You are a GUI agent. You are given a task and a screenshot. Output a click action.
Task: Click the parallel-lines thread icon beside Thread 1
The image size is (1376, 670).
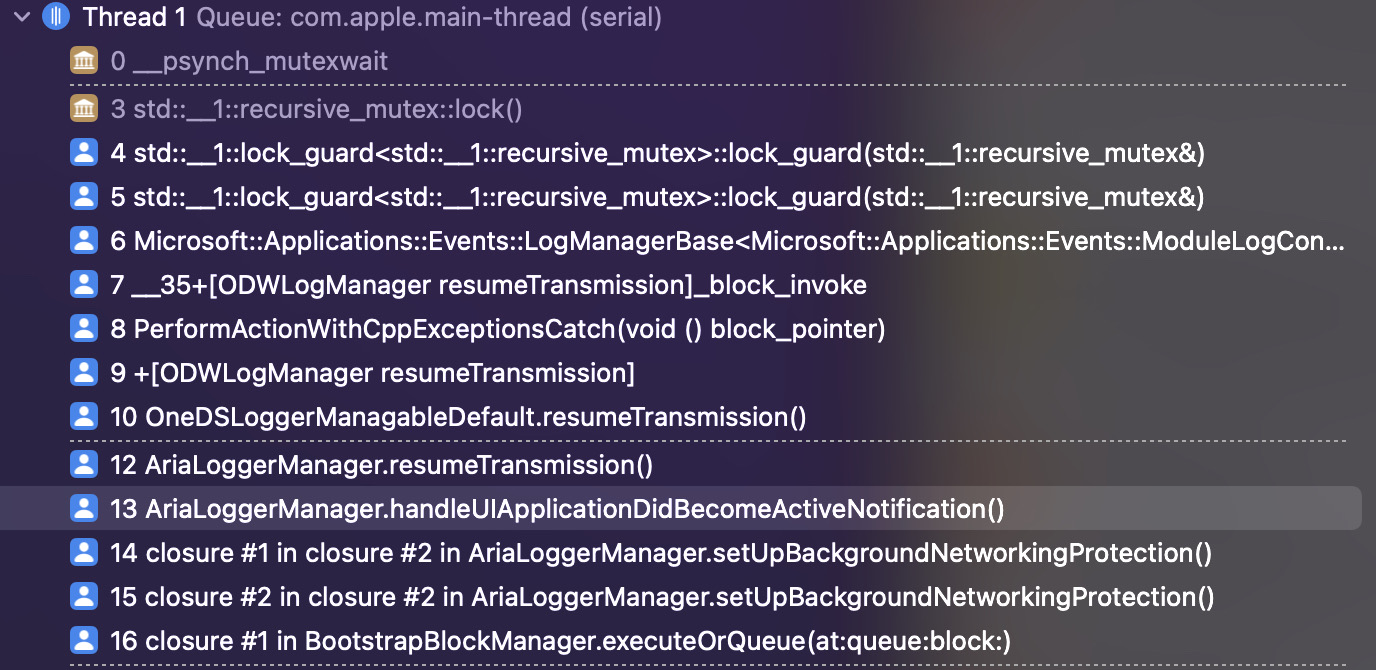click(x=56, y=17)
